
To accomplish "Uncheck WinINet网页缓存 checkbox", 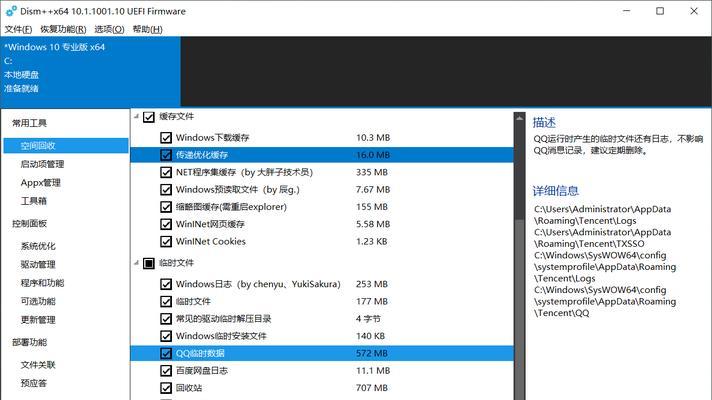I will (166, 224).
